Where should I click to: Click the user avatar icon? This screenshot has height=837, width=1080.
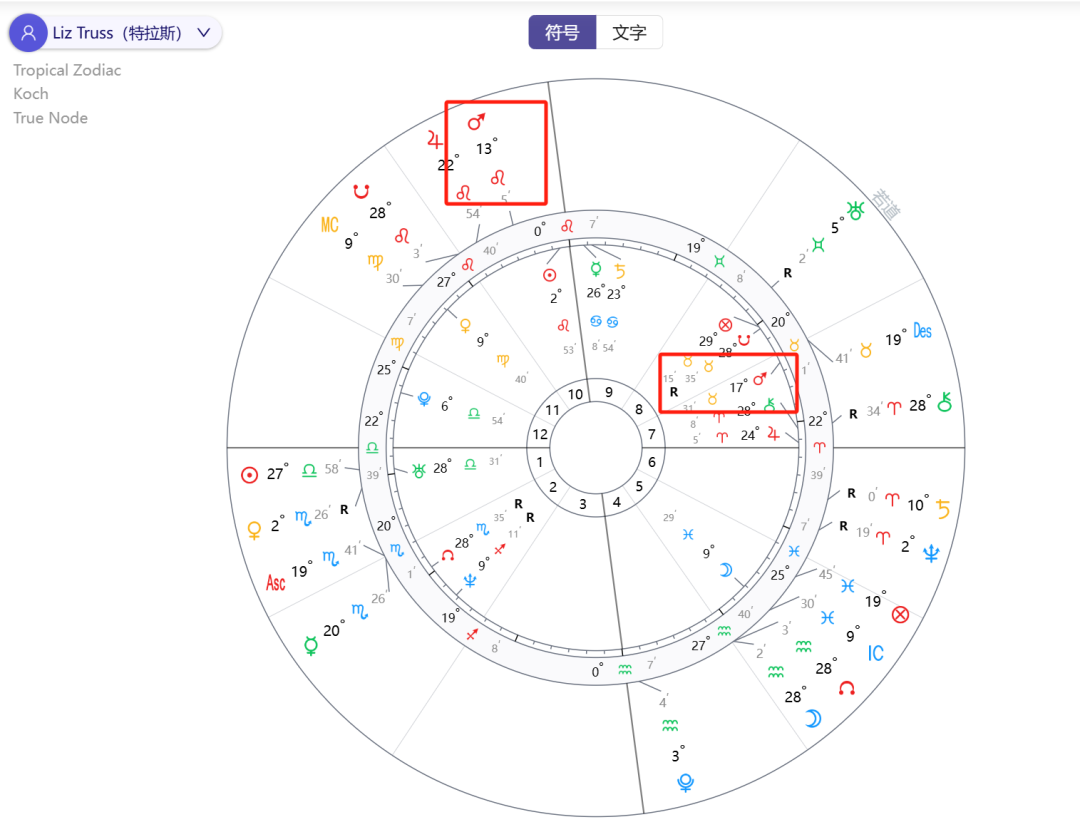(x=28, y=32)
